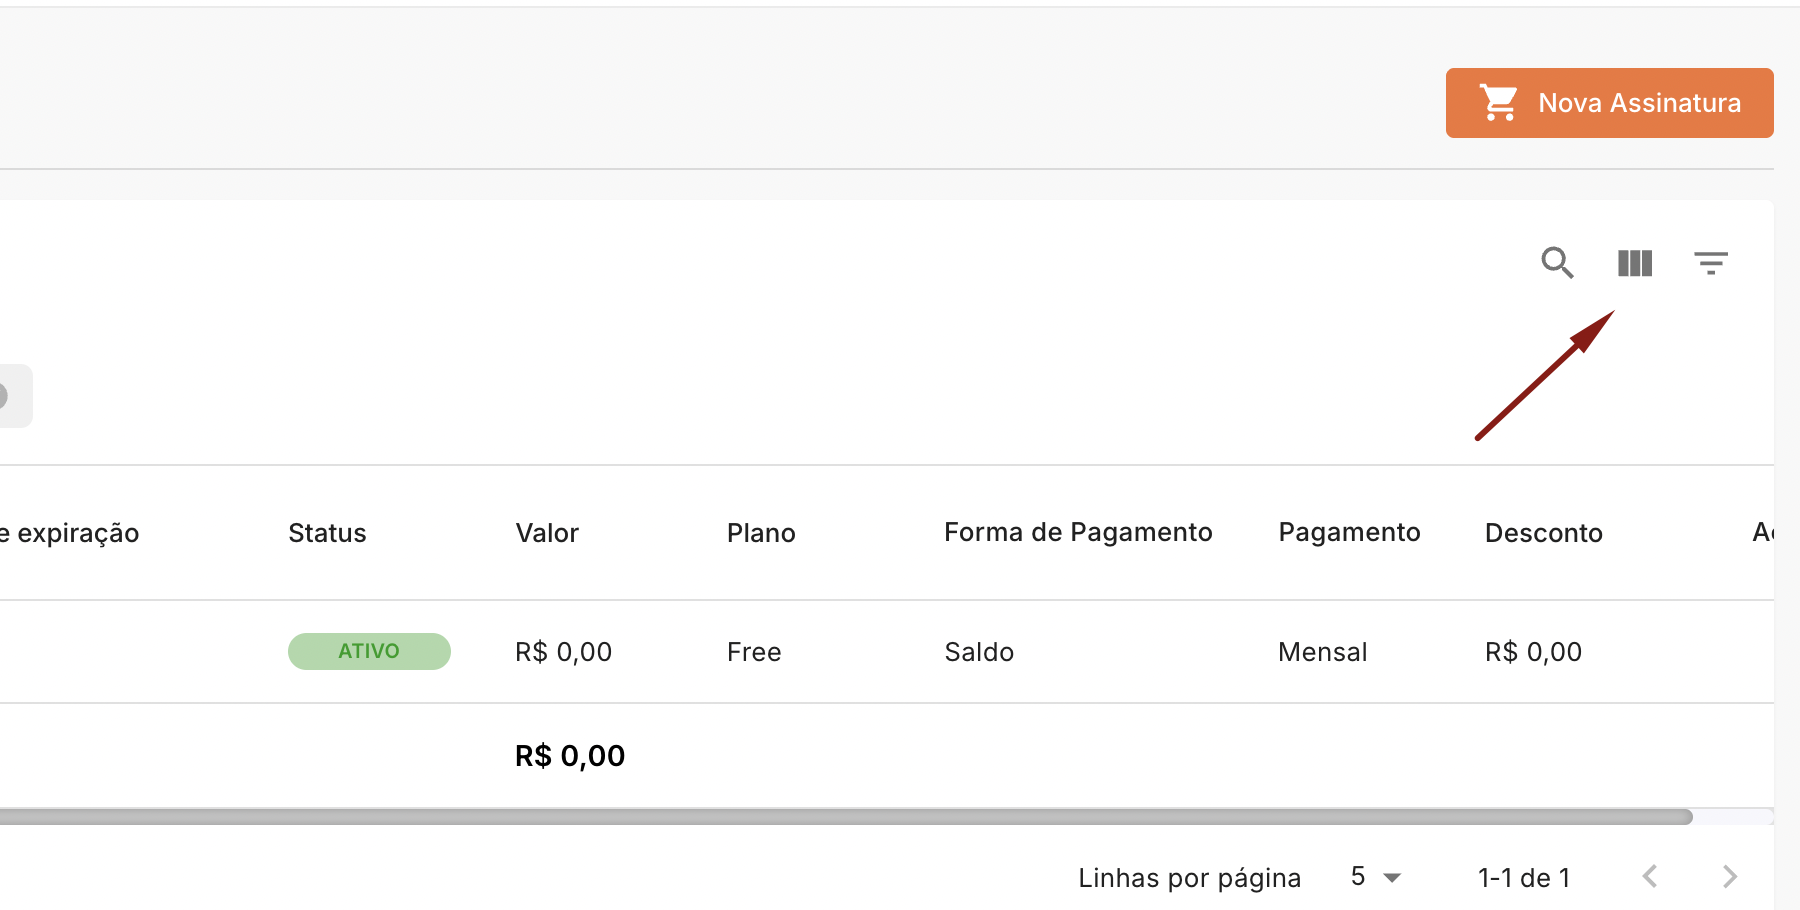Open the show columns icon
The height and width of the screenshot is (910, 1800).
pyautogui.click(x=1635, y=263)
